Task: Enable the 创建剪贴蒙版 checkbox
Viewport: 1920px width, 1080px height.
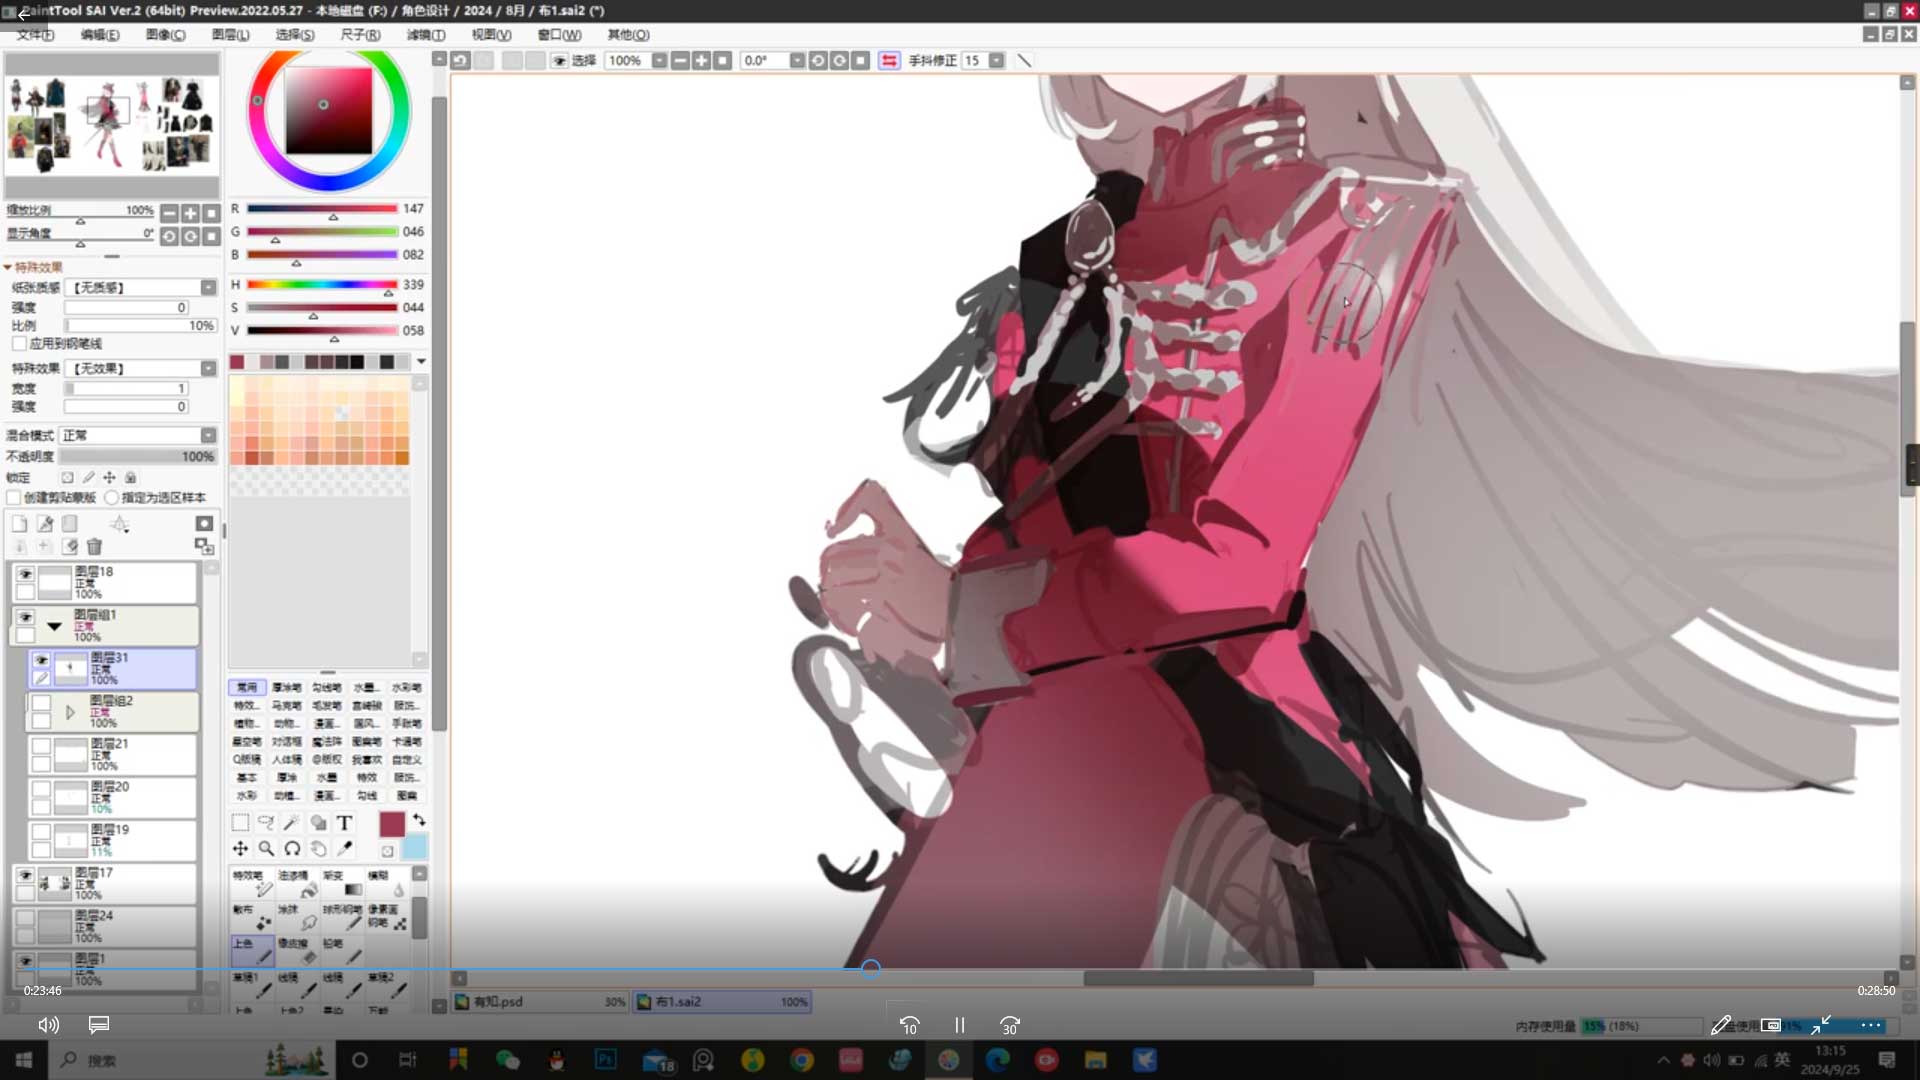Action: click(14, 497)
